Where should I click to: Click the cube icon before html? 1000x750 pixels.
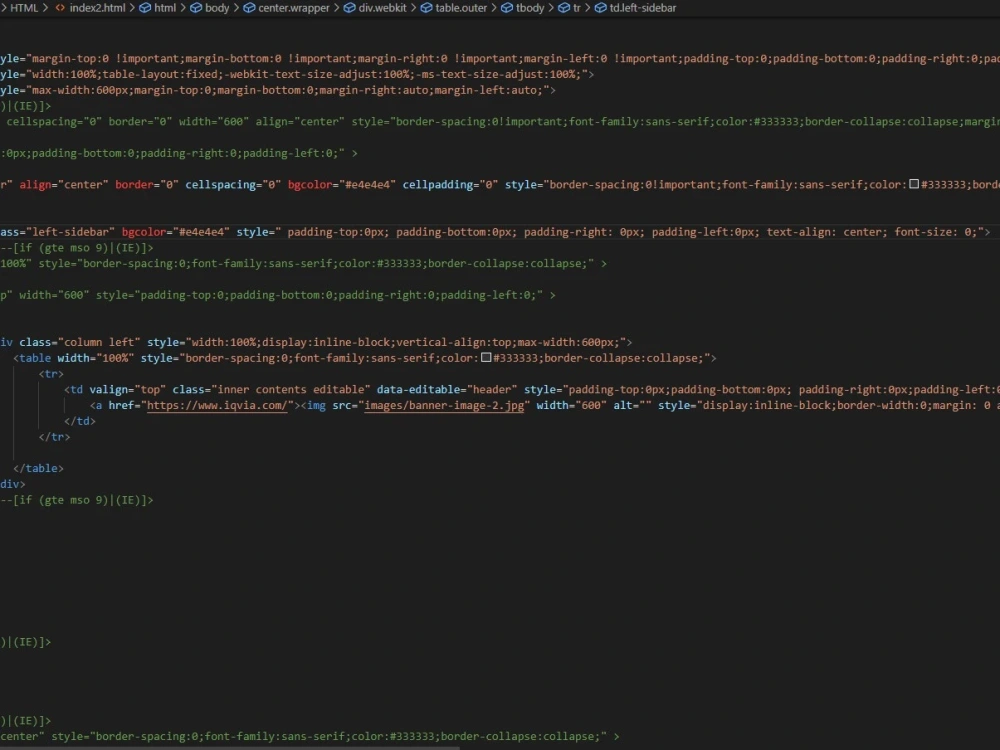tap(145, 8)
